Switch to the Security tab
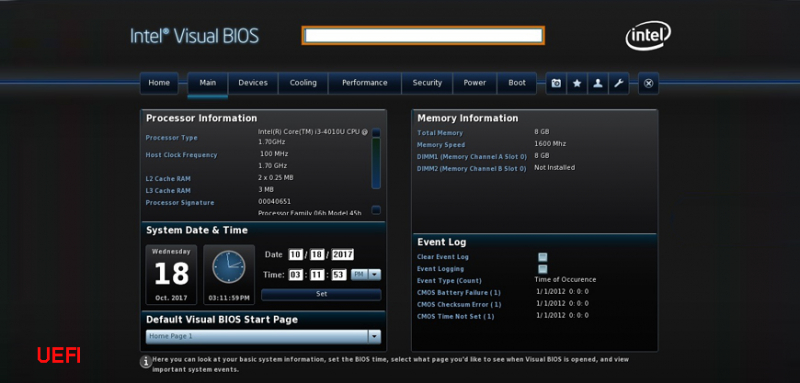Viewport: 800px width, 383px height. coord(427,83)
